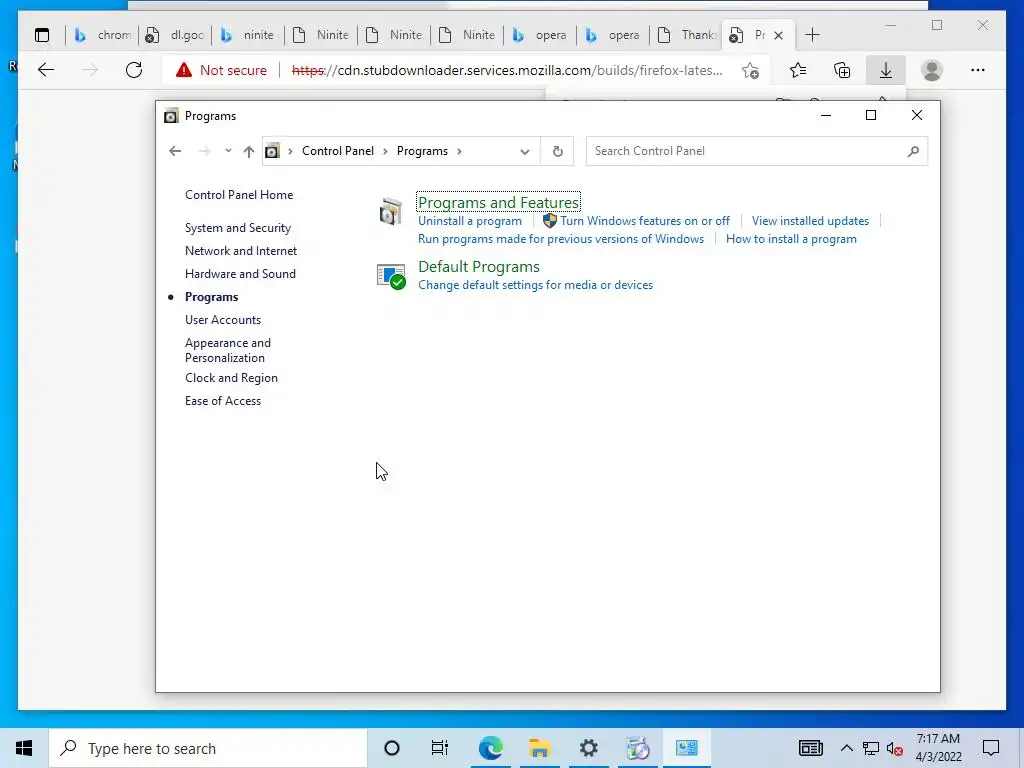This screenshot has width=1024, height=768.
Task: Open Network and Internet category
Action: 241,251
